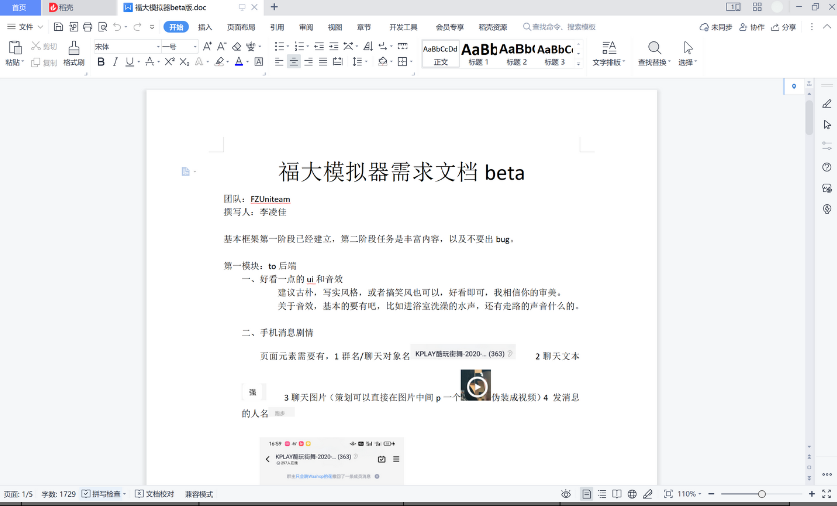Open the font name dropdown showing 宋体
Screen dimensions: 837x506
pyautogui.click(x=125, y=46)
